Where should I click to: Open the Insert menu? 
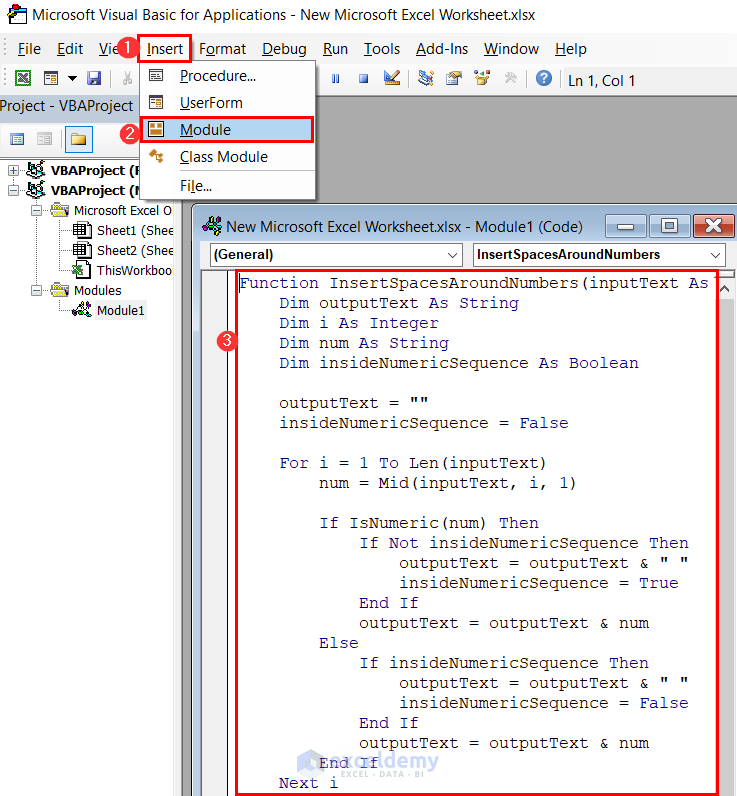point(164,49)
